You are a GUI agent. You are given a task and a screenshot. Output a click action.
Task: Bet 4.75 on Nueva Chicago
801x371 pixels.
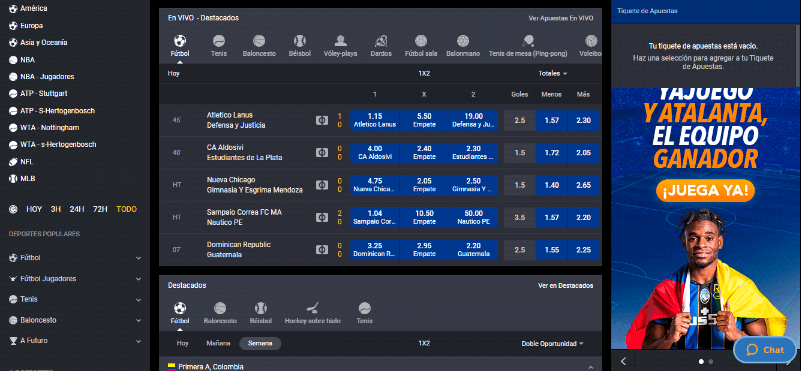[374, 185]
